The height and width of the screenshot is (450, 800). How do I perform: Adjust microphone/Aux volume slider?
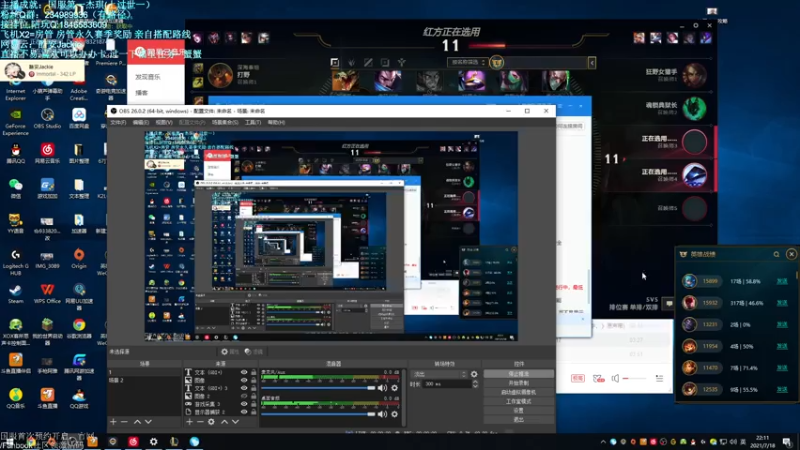(x=318, y=388)
